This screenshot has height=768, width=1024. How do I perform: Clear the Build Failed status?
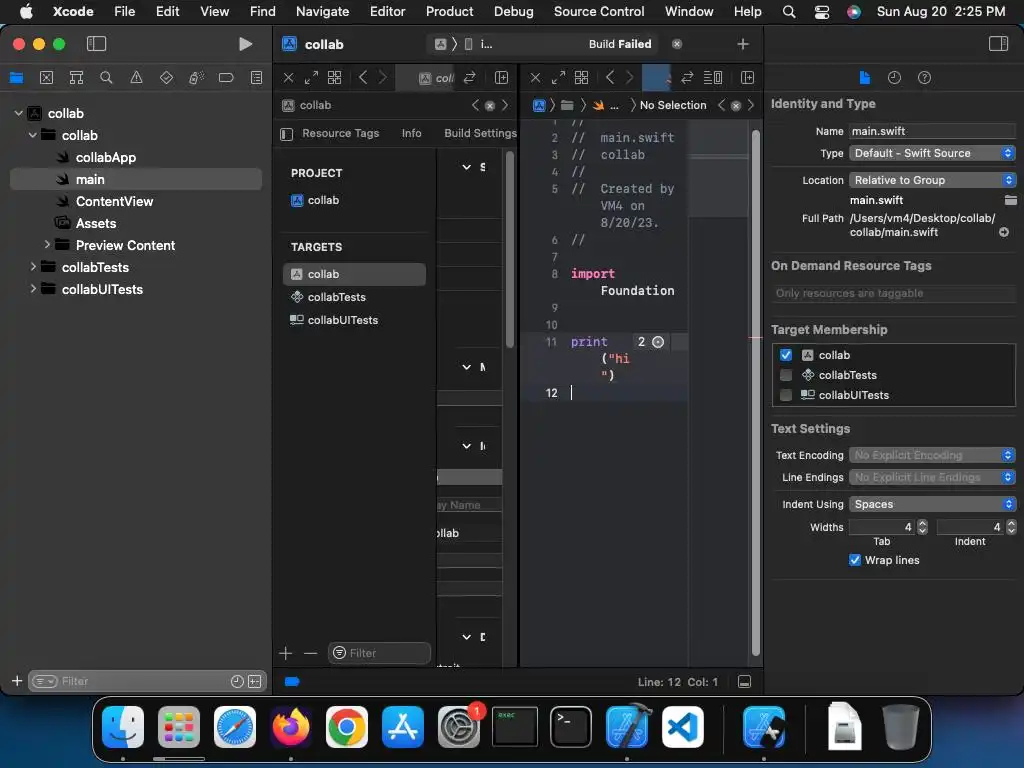point(677,44)
